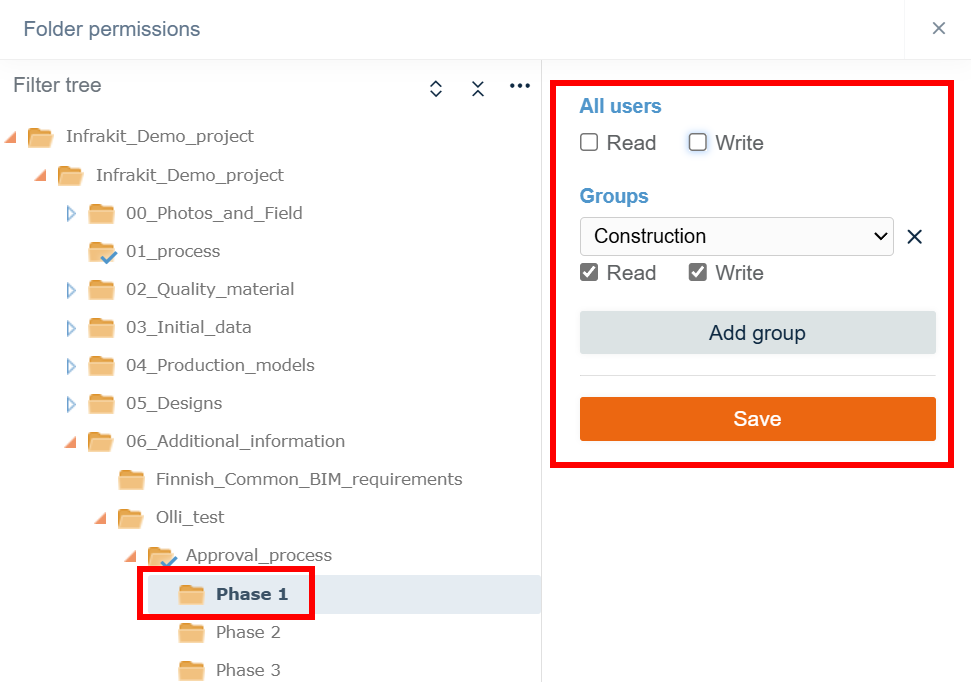This screenshot has height=682, width=971.
Task: Expand the 00_Photos_and_Field folder
Action: (x=71, y=213)
